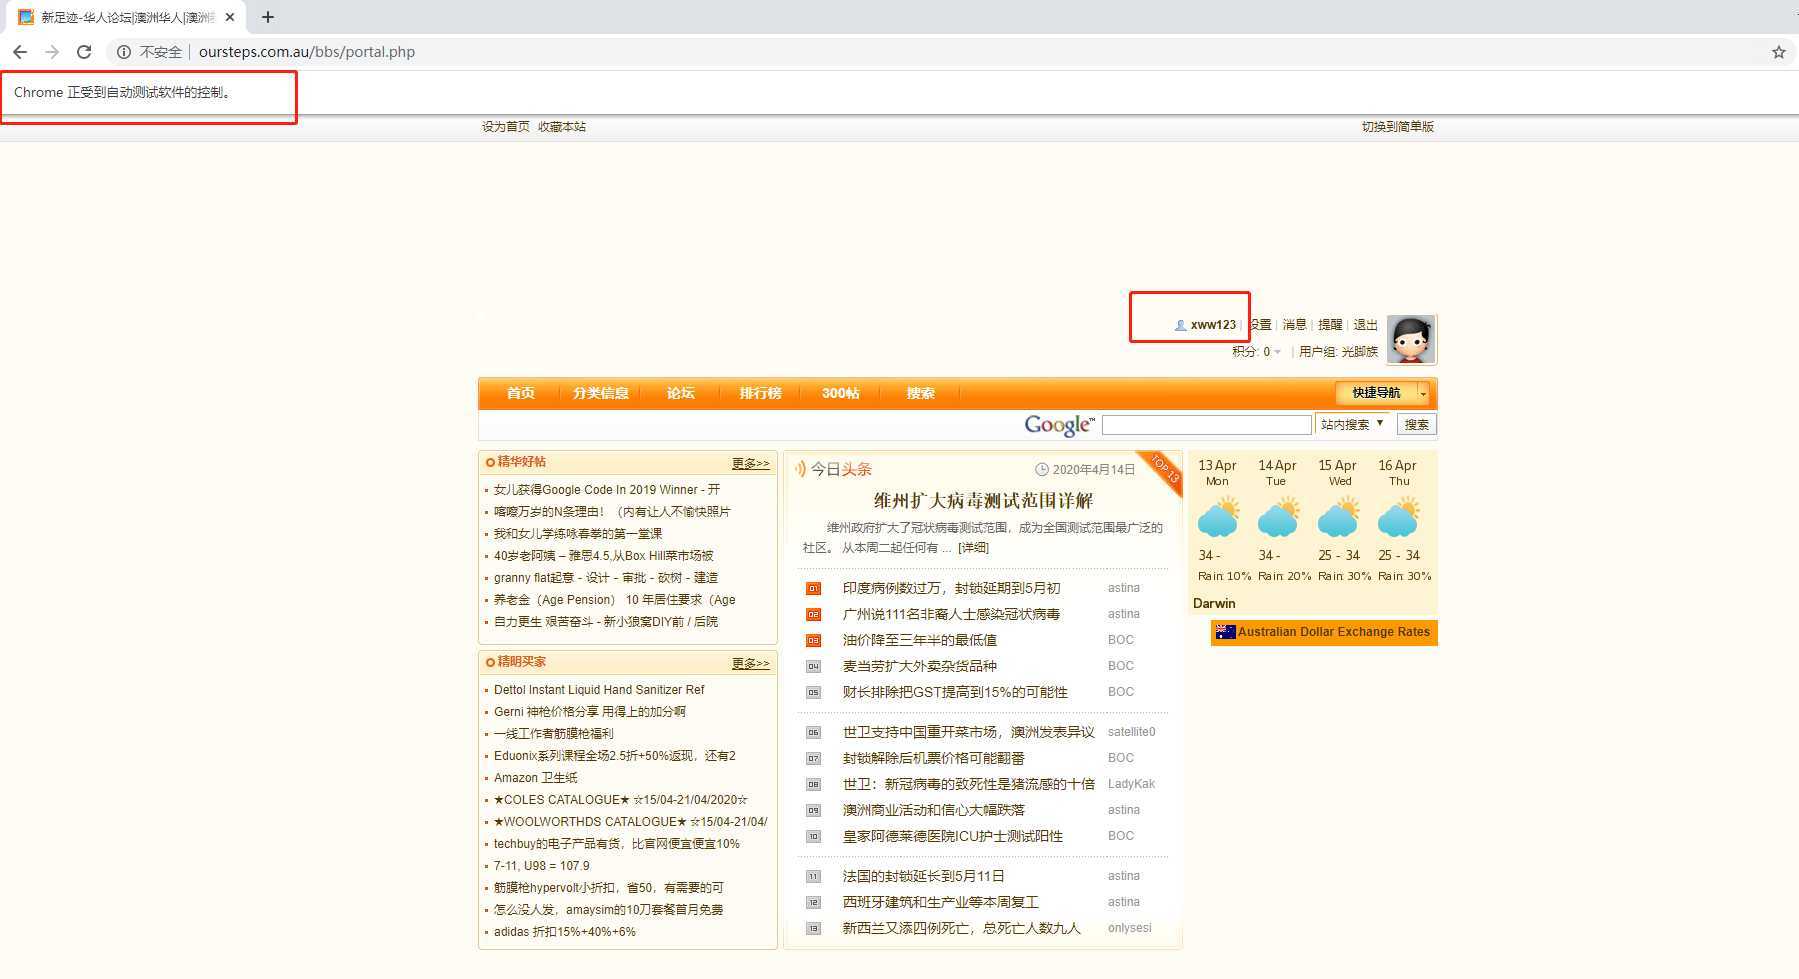Open the 快捷导航 quick navigation dropdown
The width and height of the screenshot is (1799, 979).
click(x=1383, y=393)
